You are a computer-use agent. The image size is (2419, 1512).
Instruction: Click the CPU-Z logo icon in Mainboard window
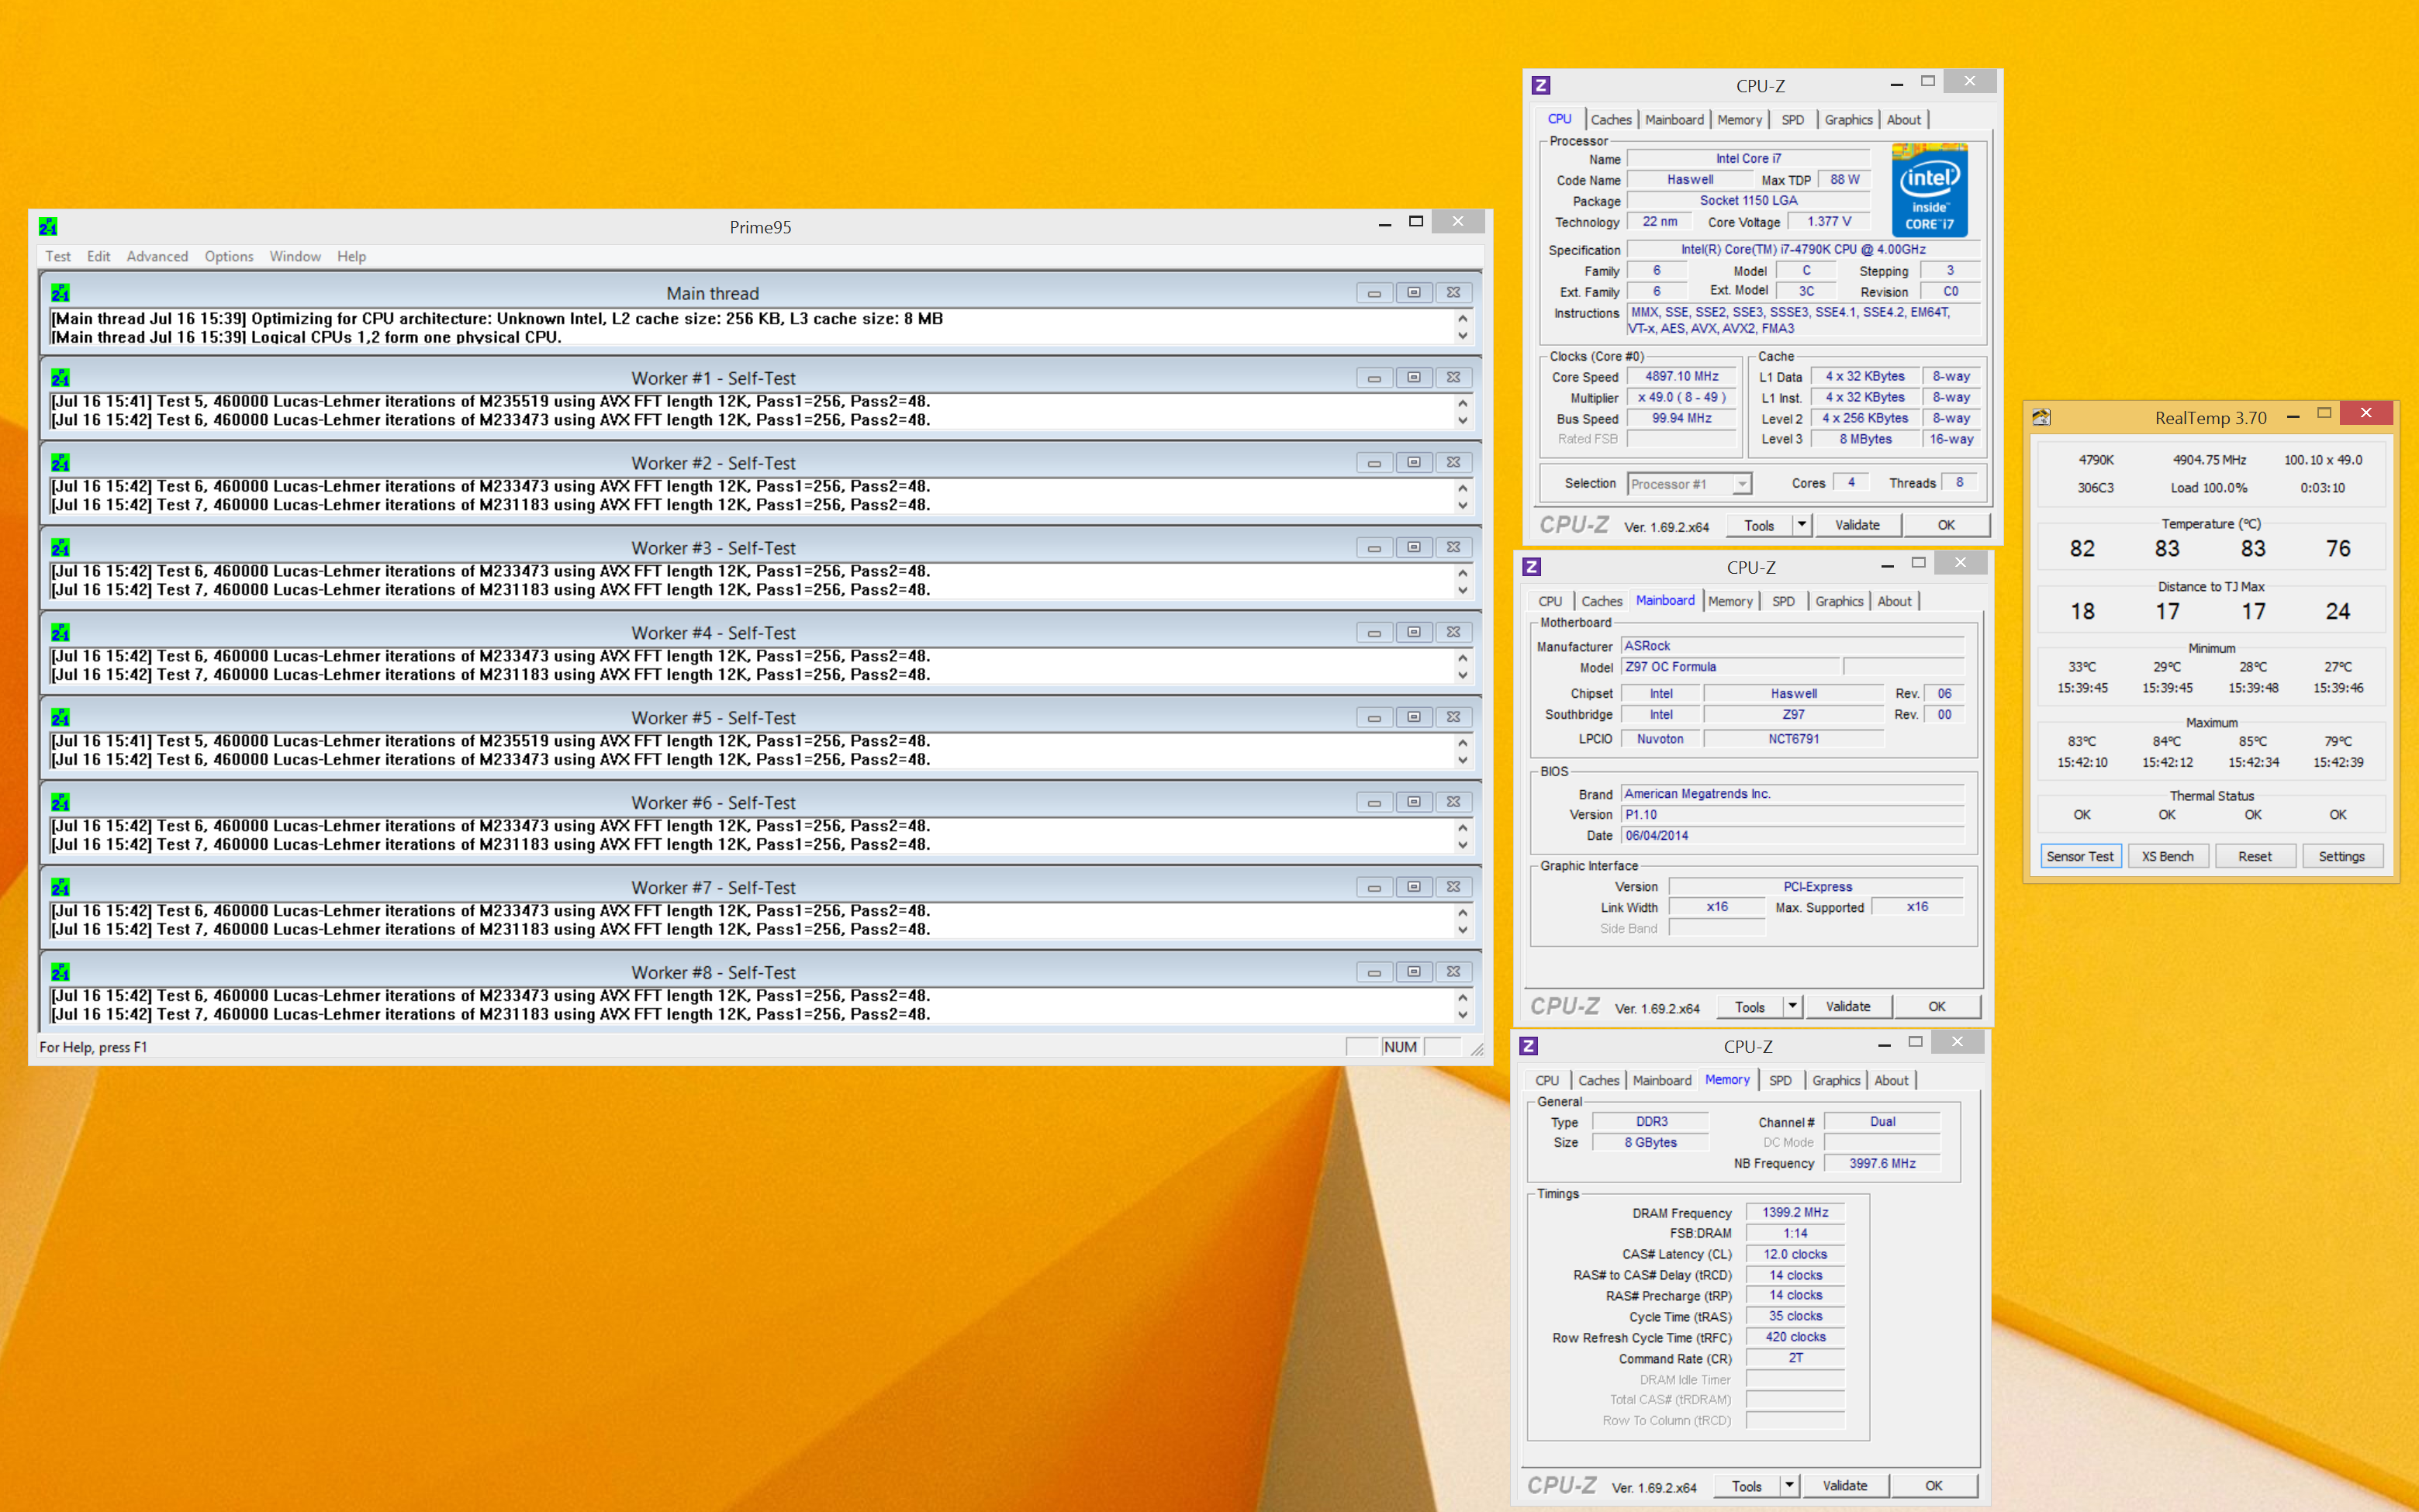pyautogui.click(x=1532, y=567)
